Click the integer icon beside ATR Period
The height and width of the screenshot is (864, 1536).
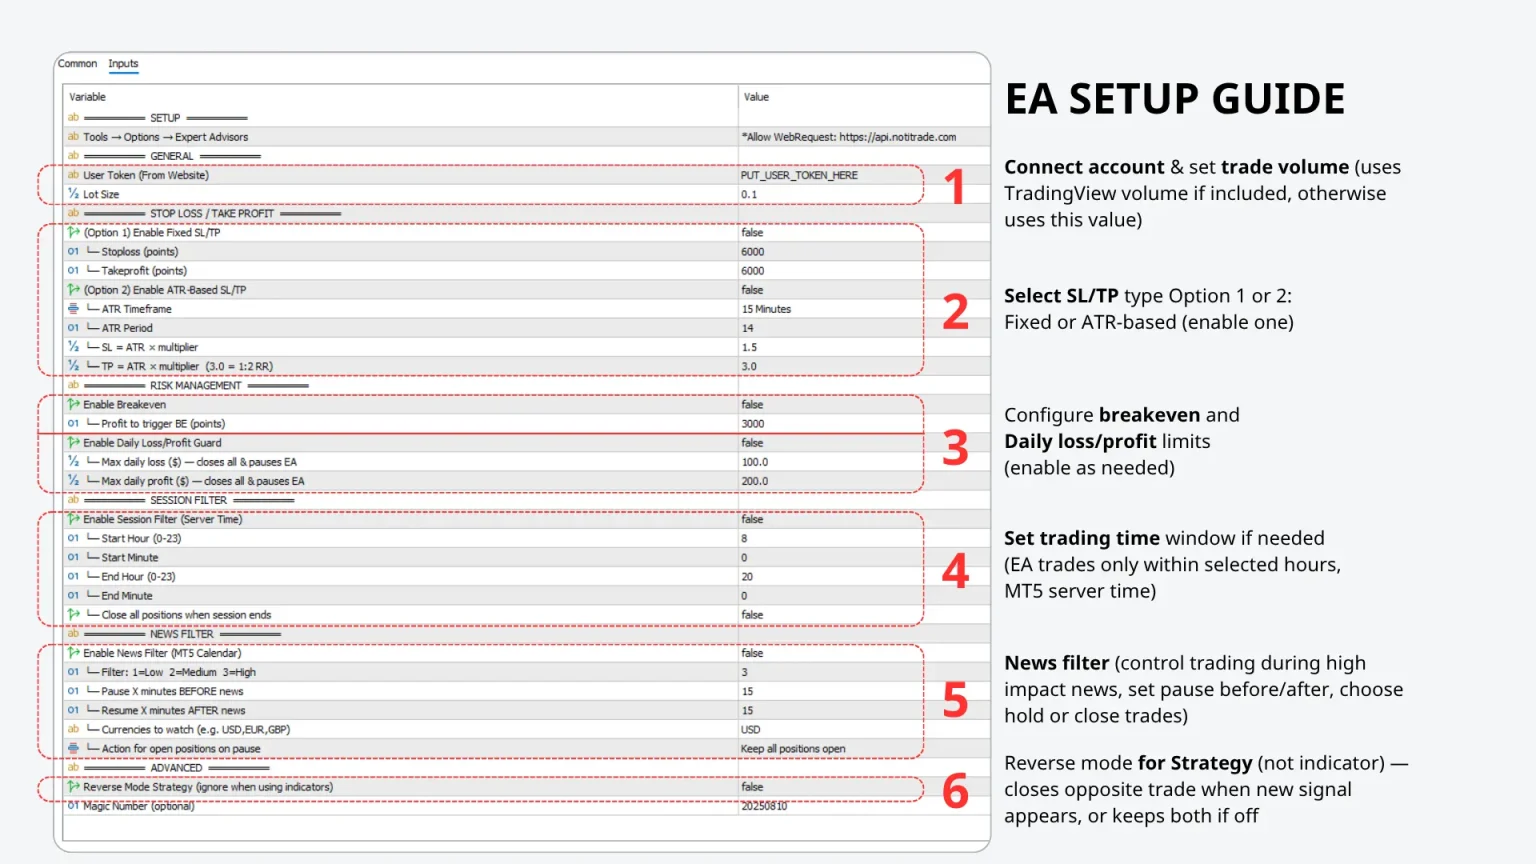[x=73, y=328]
